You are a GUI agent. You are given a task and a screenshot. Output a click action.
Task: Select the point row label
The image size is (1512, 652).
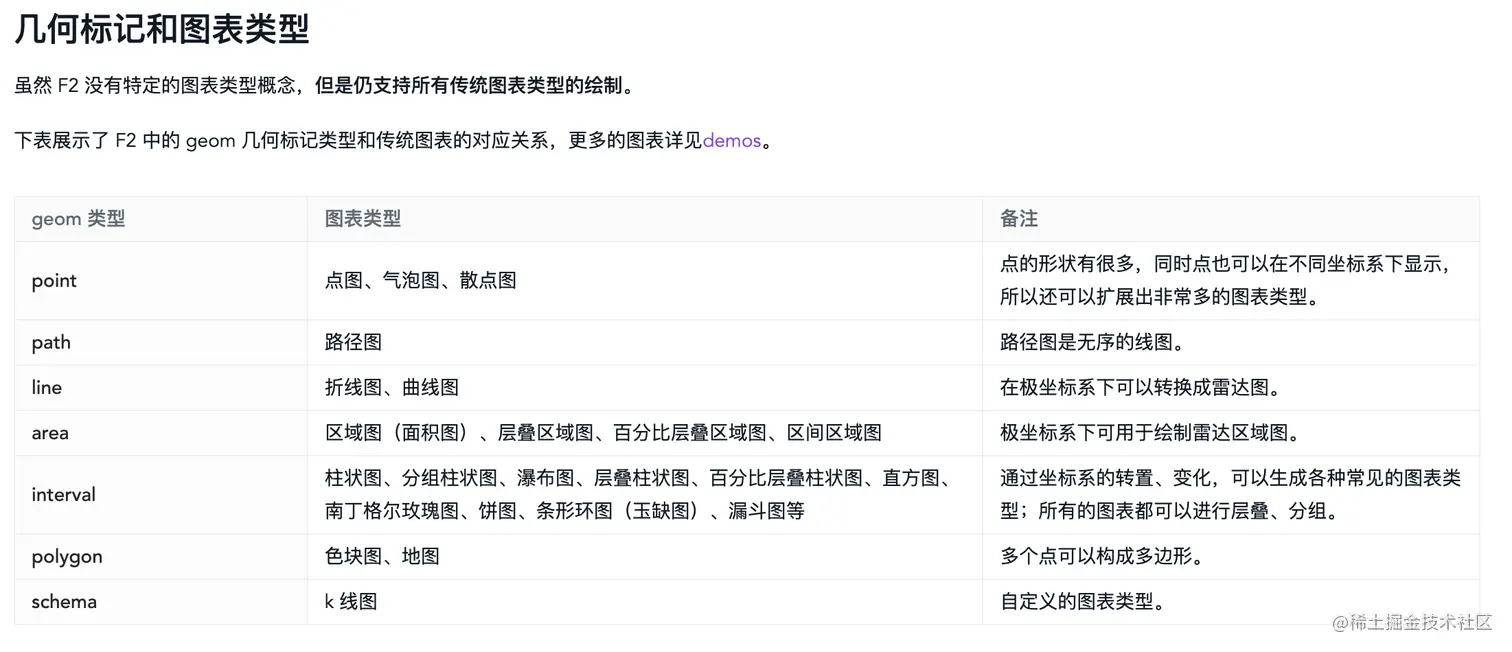53,281
